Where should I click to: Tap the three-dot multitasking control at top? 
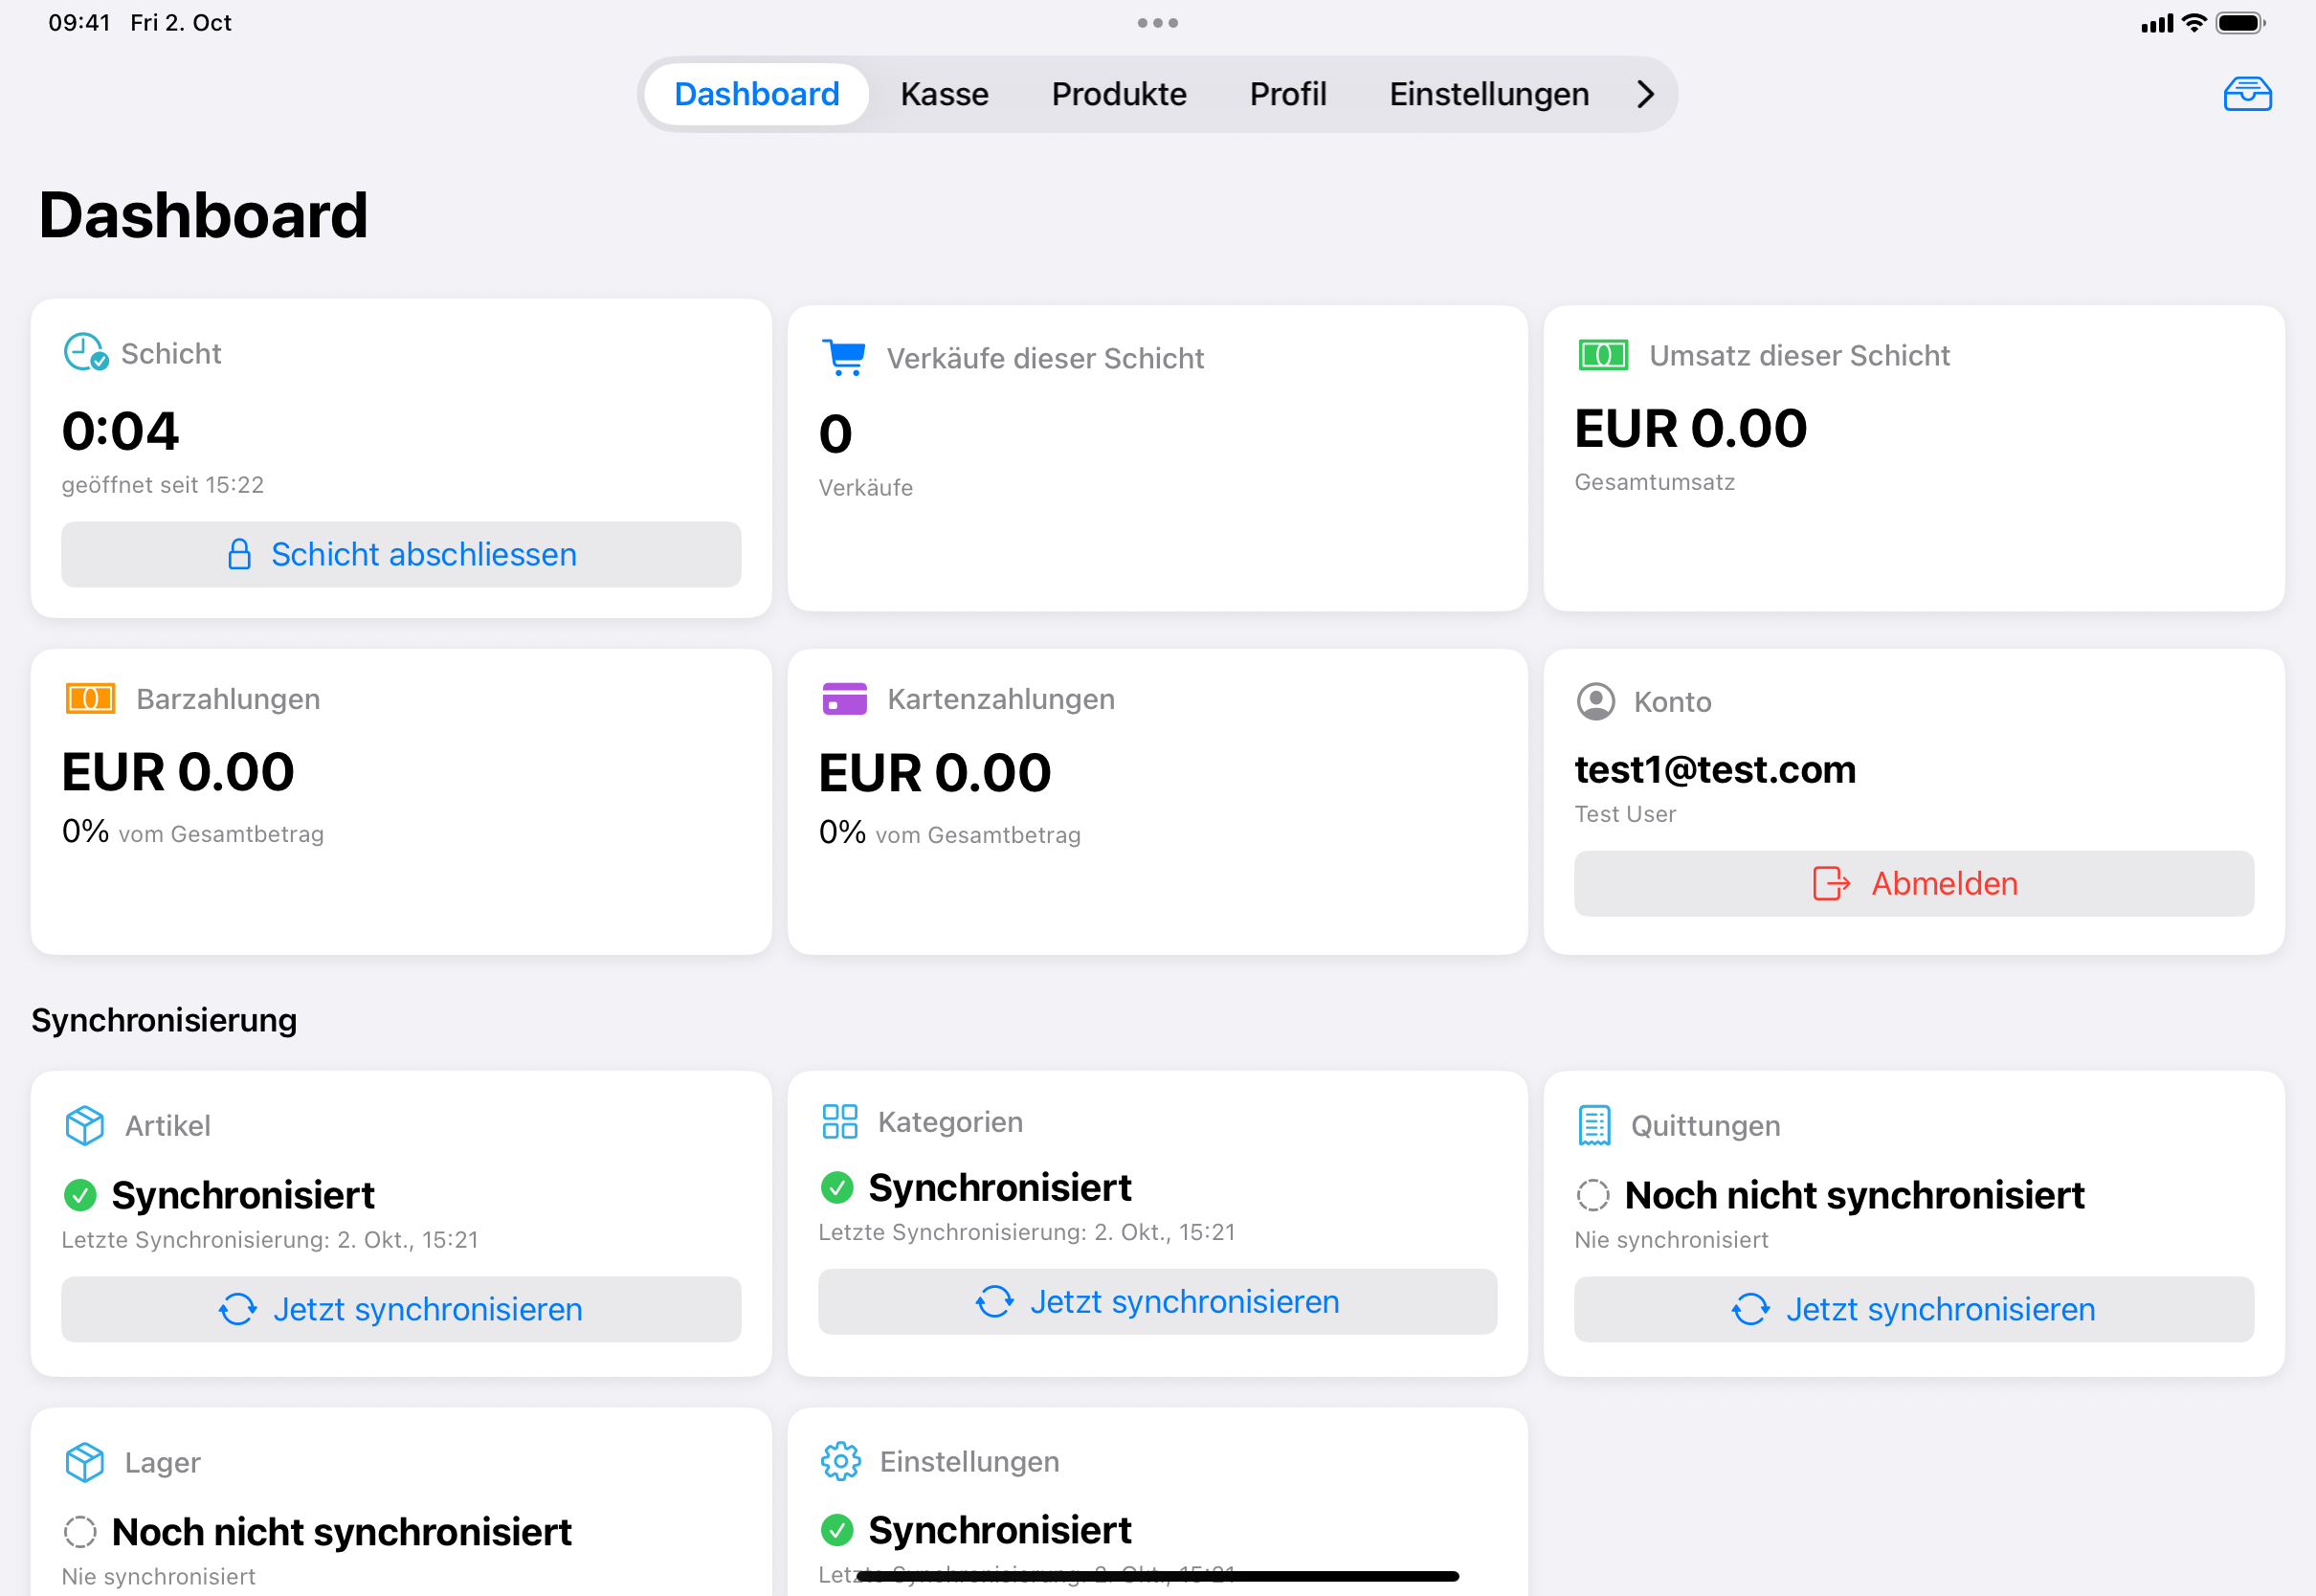point(1158,22)
